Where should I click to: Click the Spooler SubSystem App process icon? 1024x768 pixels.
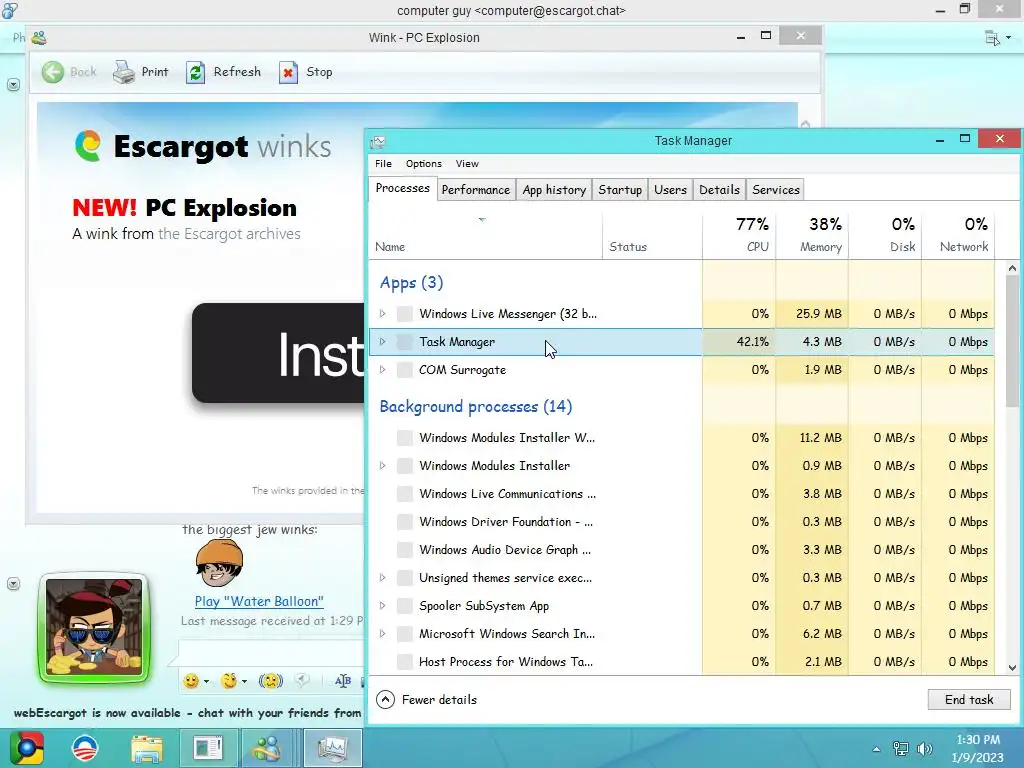[x=405, y=606]
